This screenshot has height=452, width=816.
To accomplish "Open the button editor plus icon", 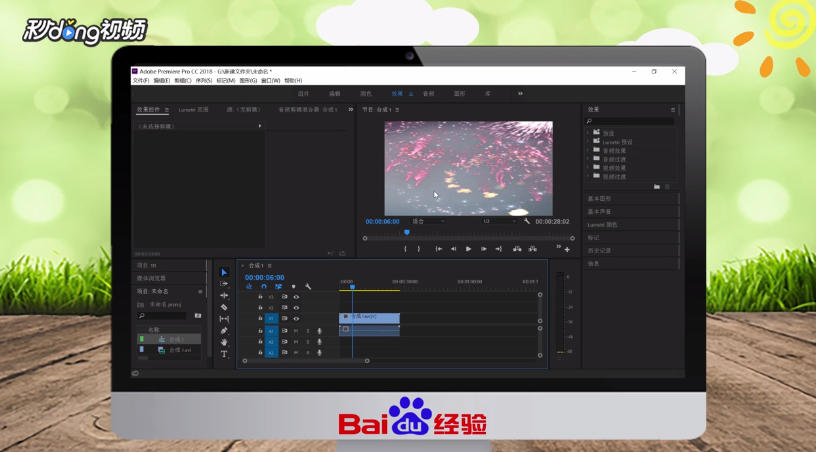I will pos(567,250).
